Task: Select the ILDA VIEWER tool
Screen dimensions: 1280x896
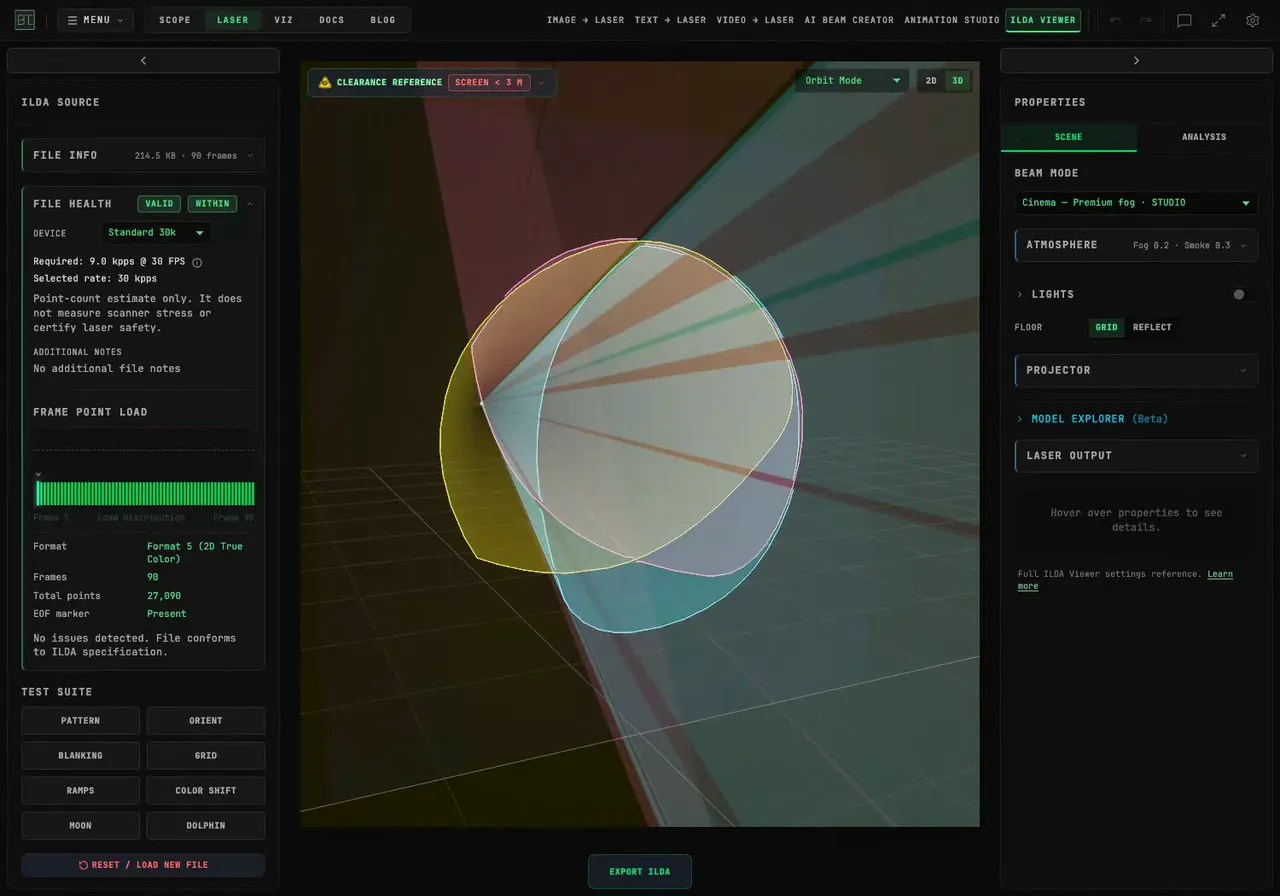Action: [1043, 20]
